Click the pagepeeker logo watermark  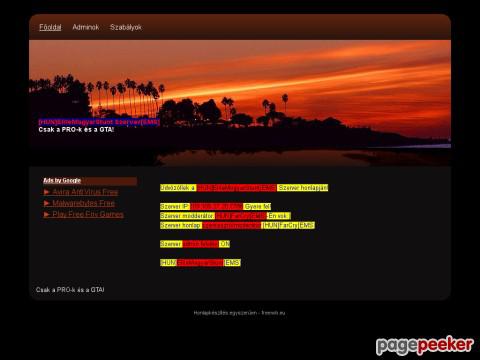click(425, 345)
